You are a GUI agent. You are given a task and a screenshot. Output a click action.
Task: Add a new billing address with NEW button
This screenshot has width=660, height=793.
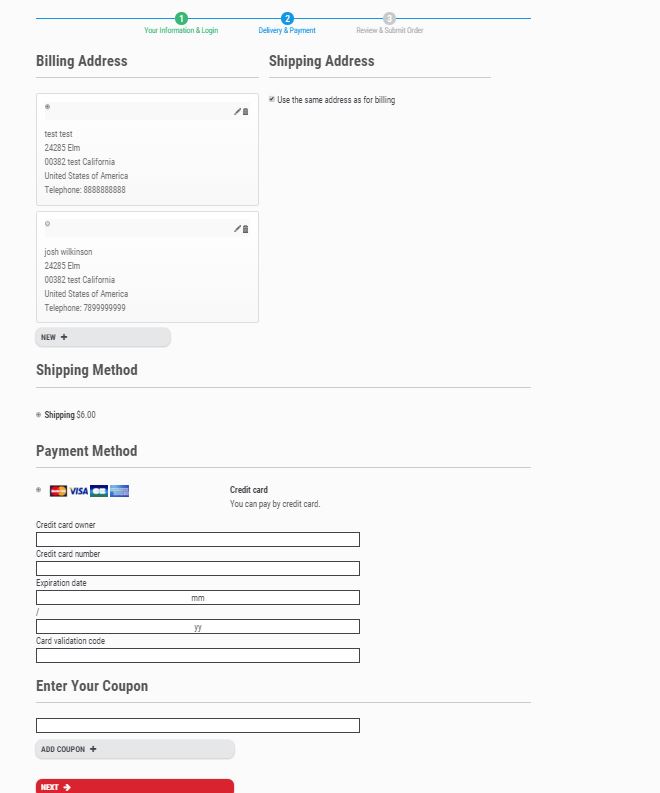point(103,337)
